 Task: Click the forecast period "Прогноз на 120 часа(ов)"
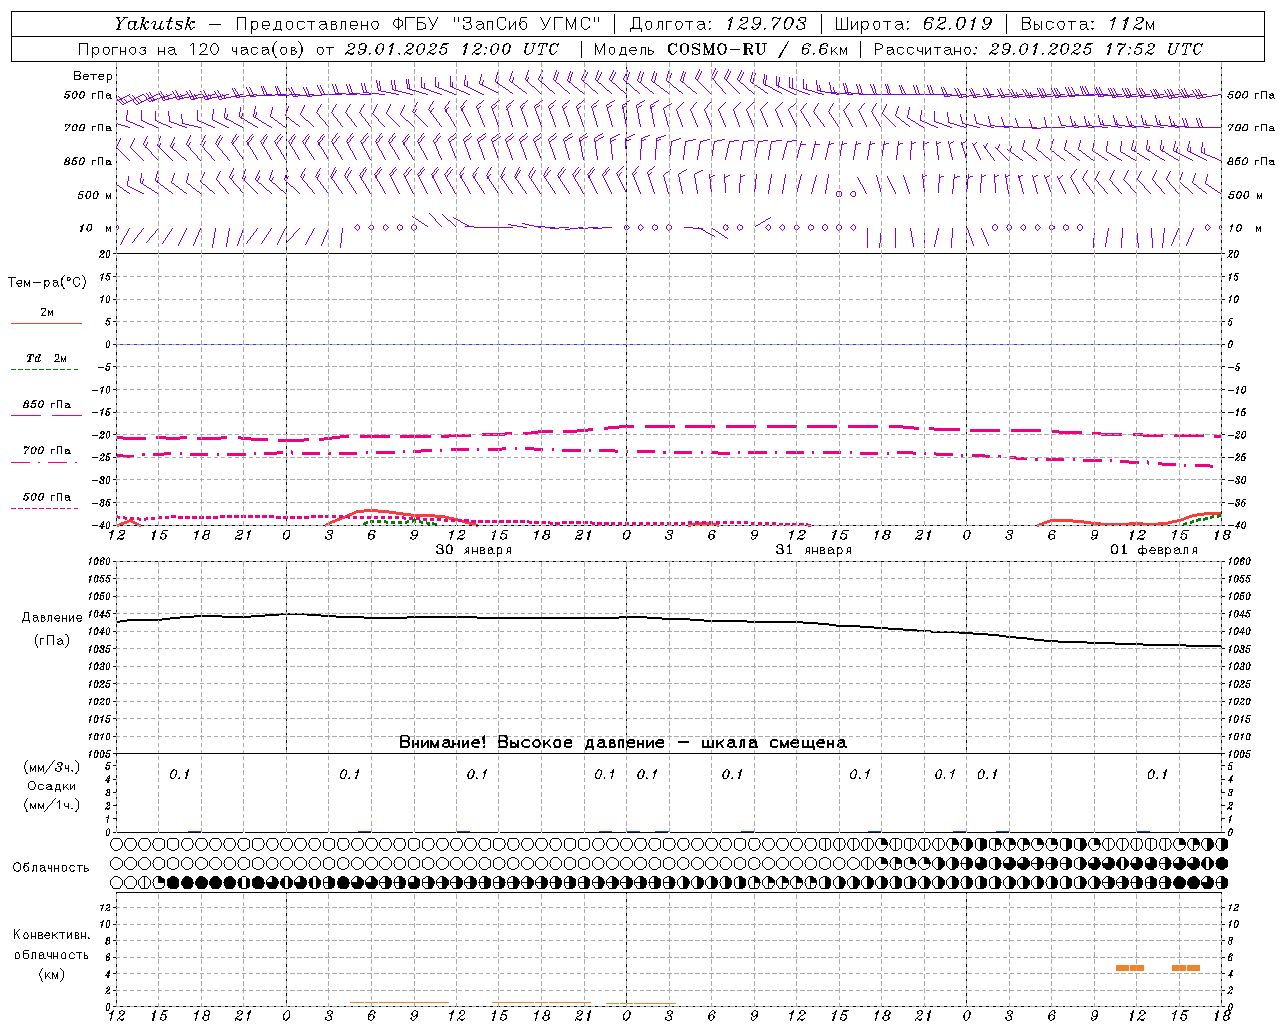[x=192, y=49]
